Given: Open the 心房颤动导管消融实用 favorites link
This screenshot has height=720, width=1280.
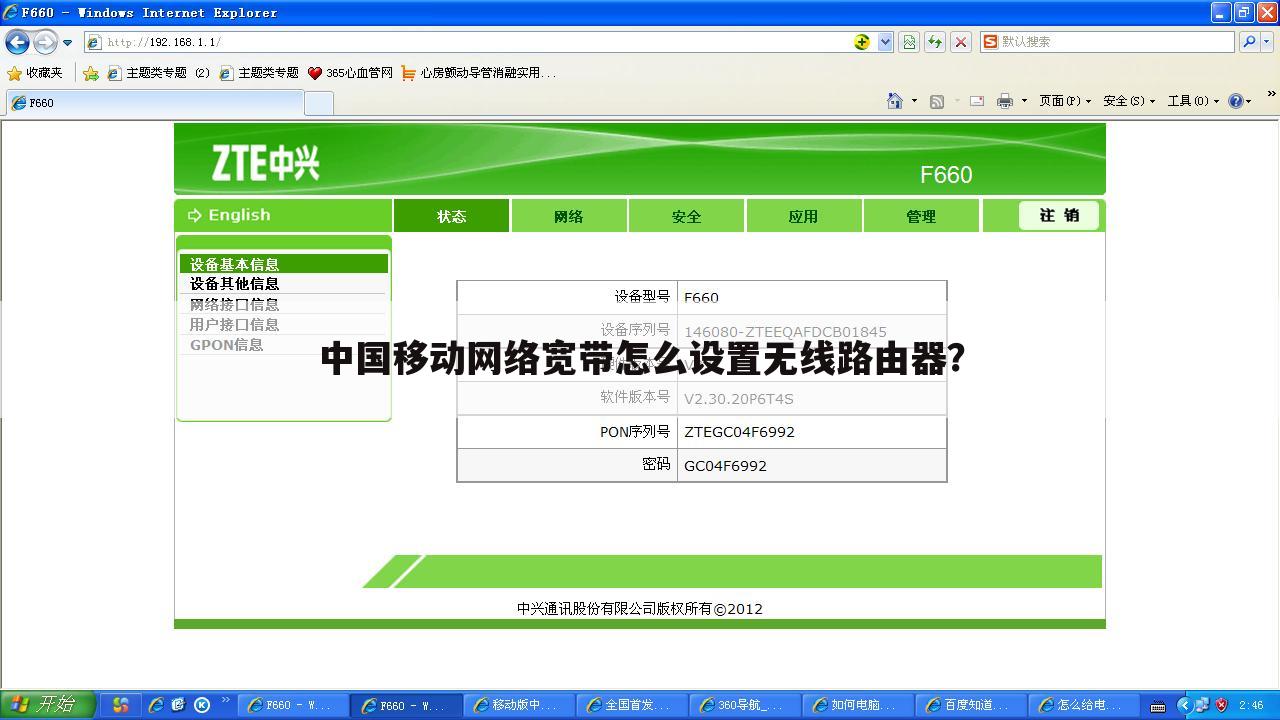Looking at the screenshot, I should (478, 73).
